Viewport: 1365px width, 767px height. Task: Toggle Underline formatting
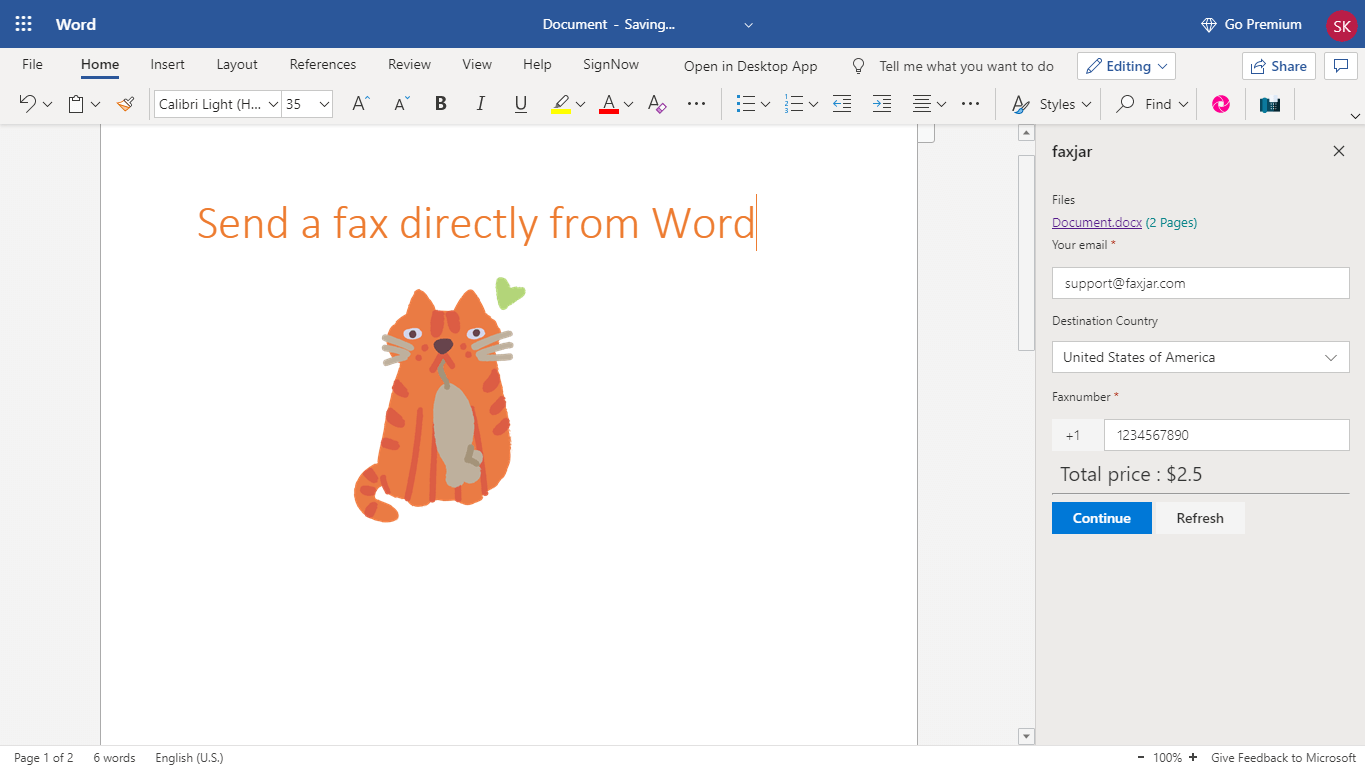coord(520,104)
